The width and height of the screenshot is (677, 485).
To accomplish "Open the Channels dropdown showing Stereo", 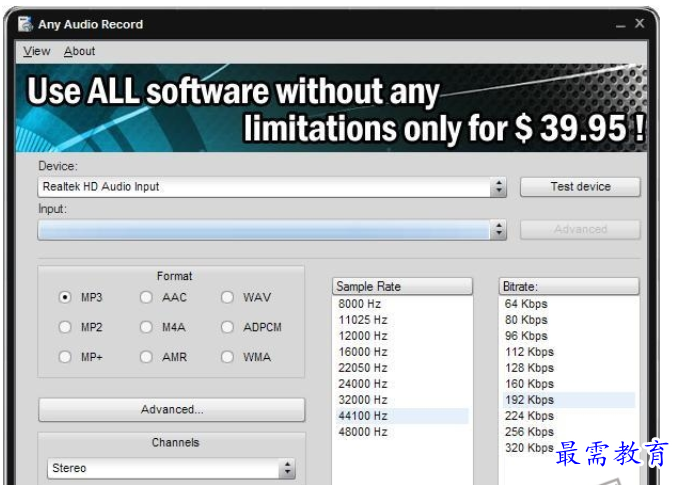I will point(171,468).
